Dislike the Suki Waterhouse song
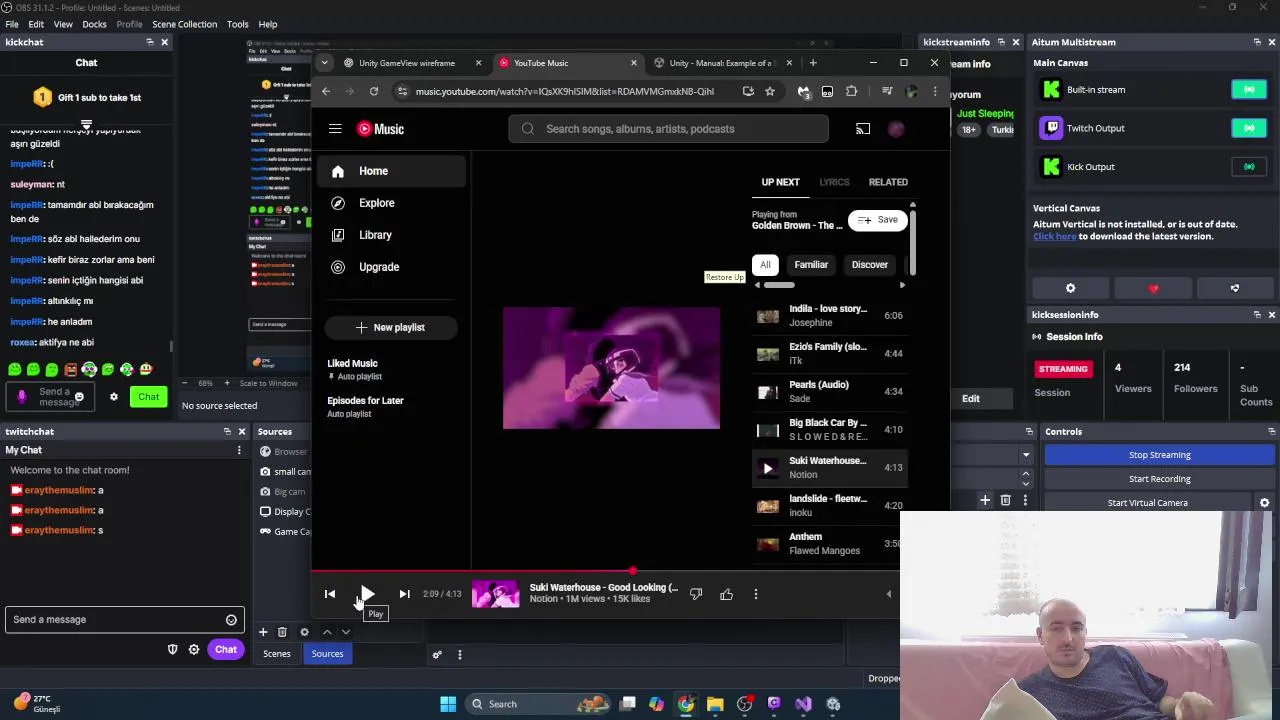This screenshot has width=1280, height=720. 696,595
